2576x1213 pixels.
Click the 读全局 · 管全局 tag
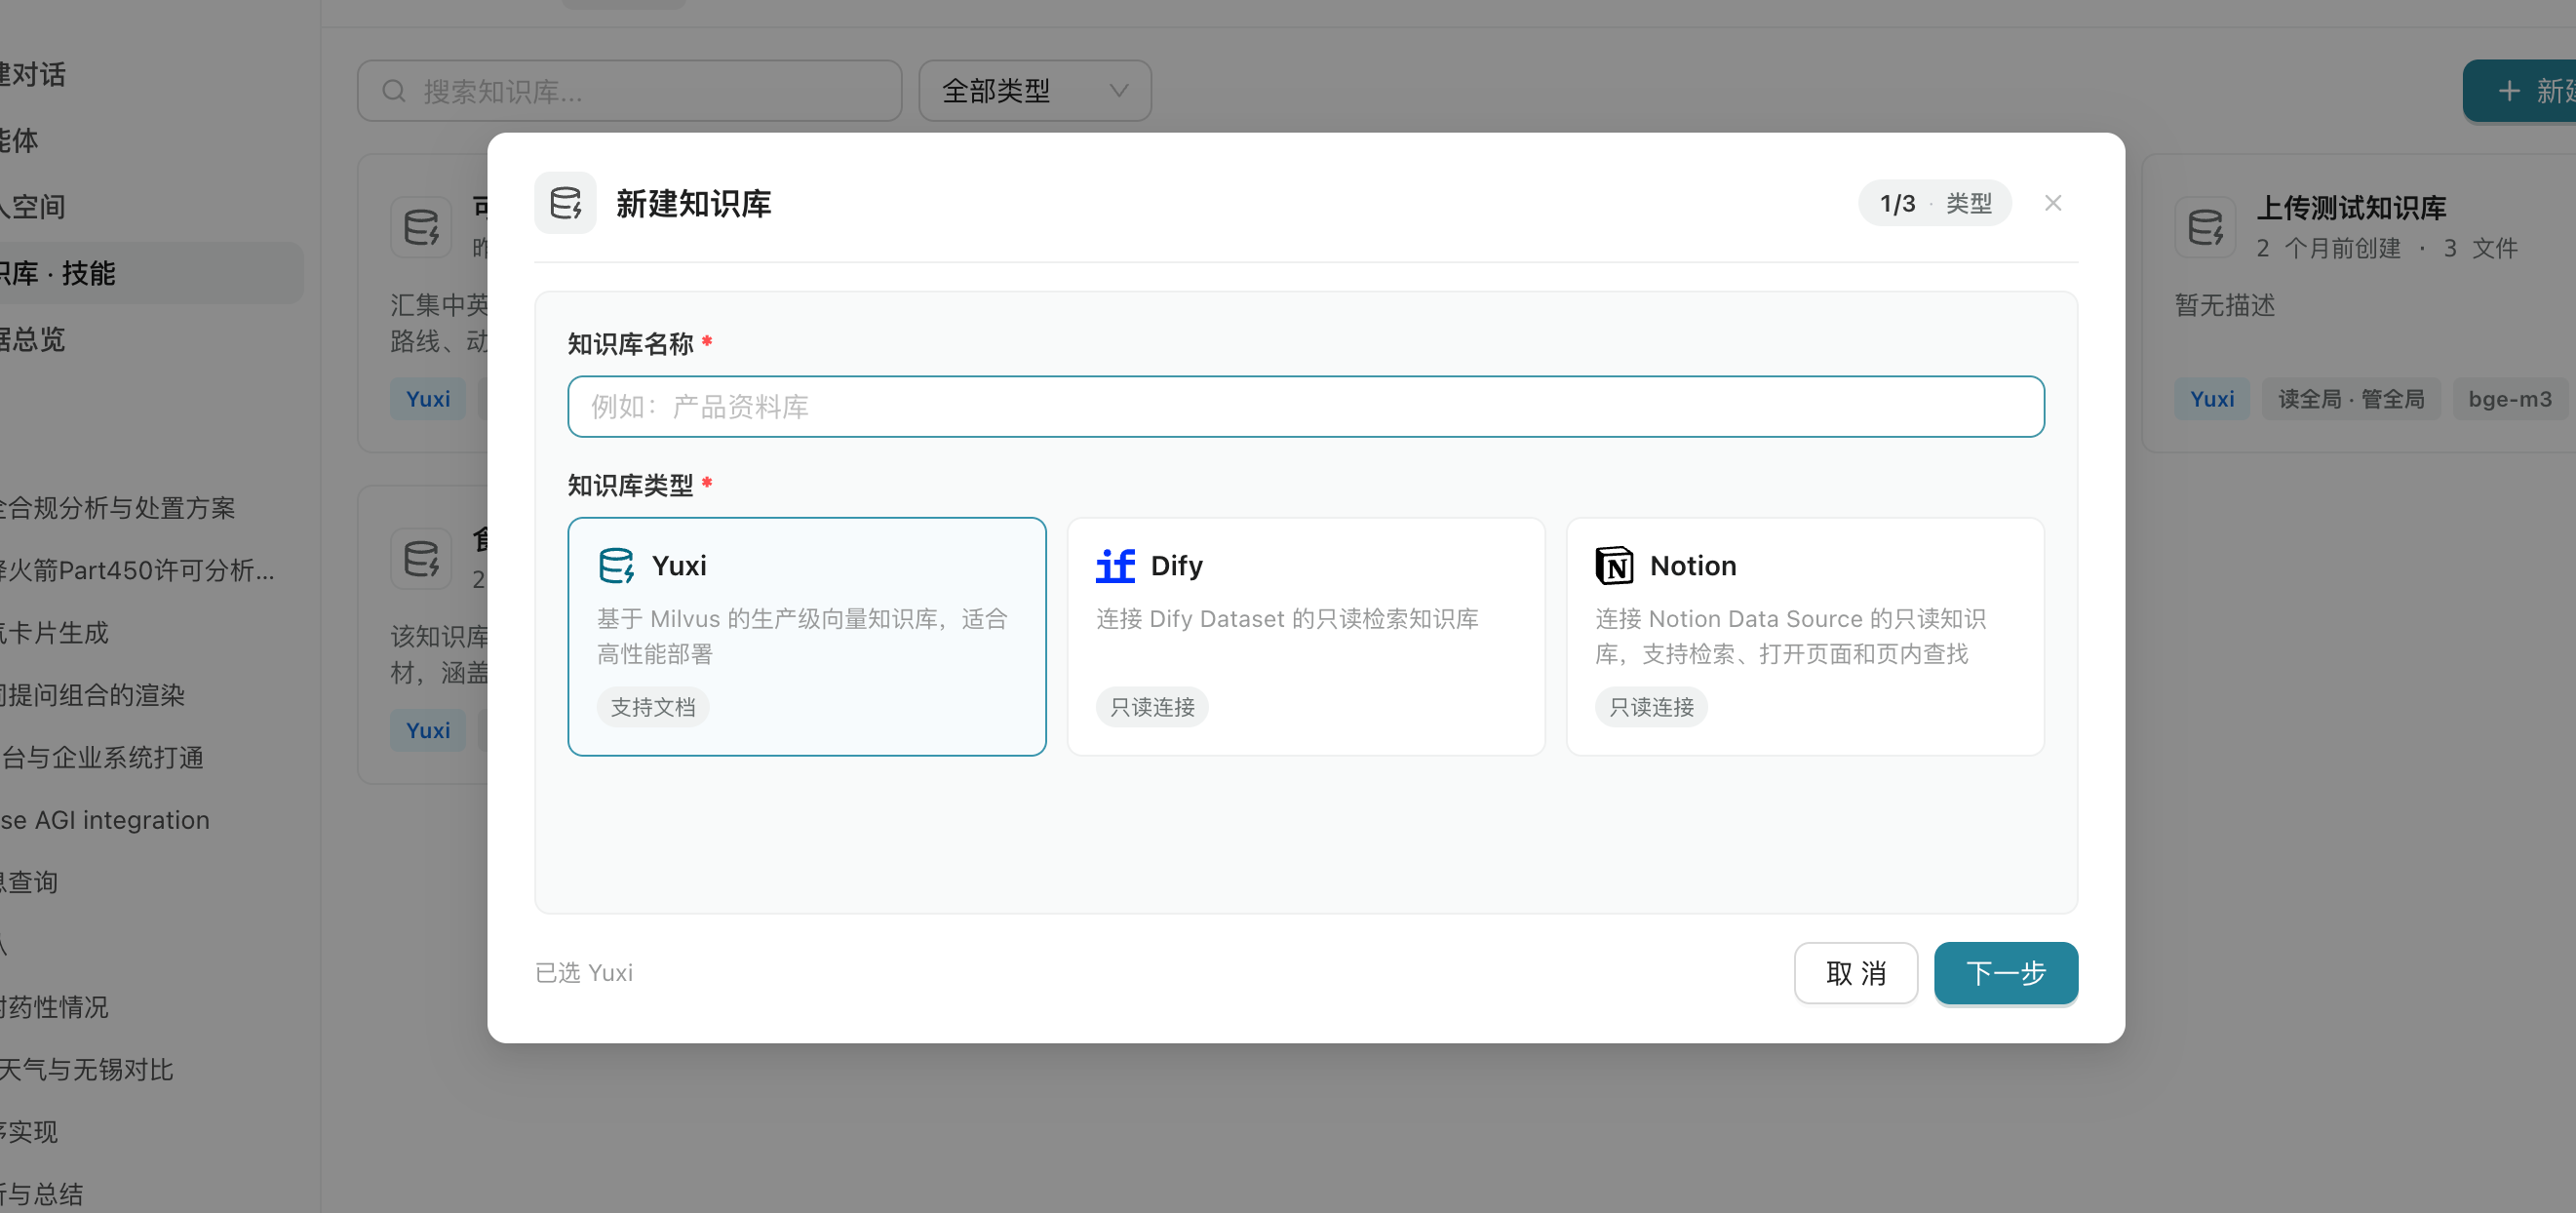(2351, 399)
